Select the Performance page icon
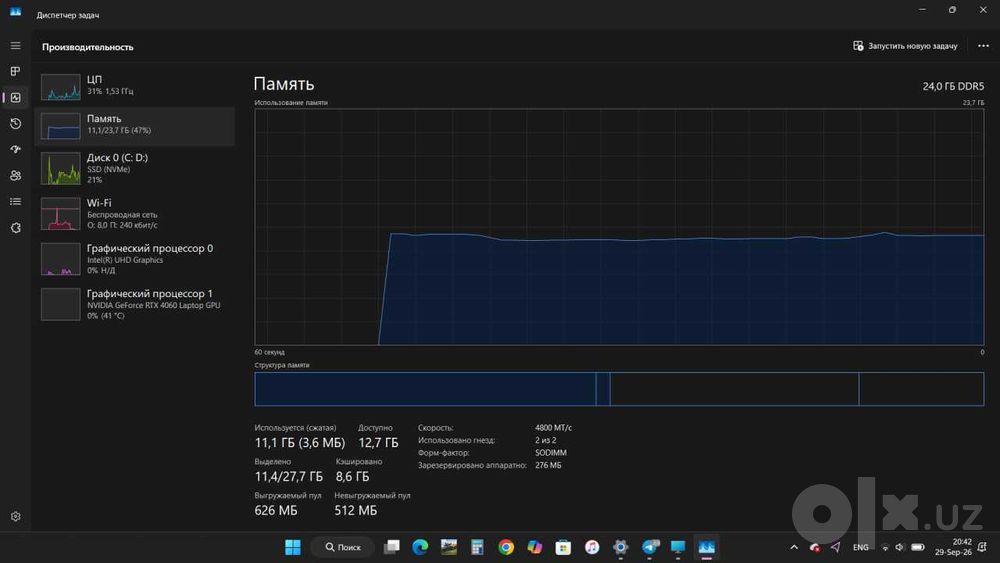 click(15, 98)
